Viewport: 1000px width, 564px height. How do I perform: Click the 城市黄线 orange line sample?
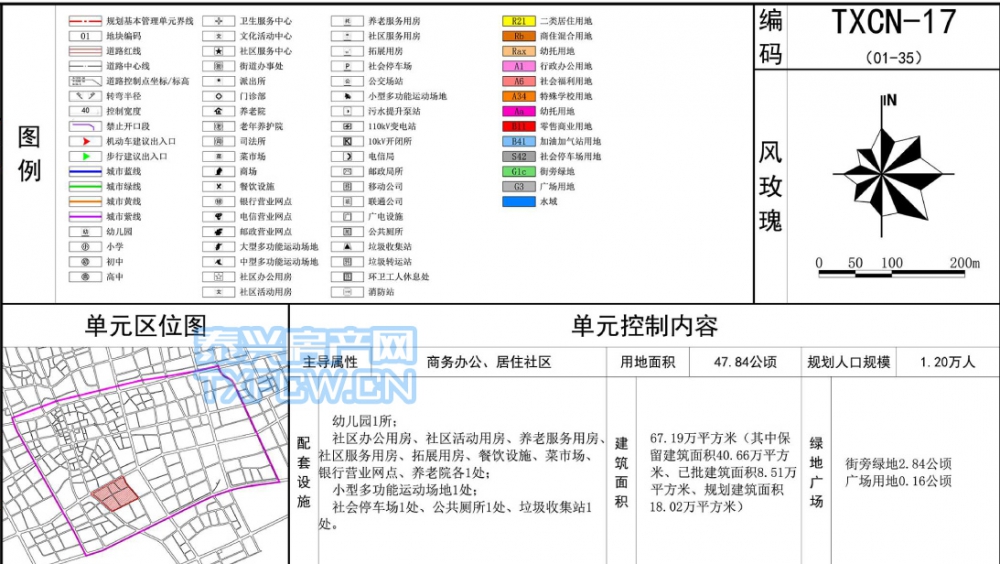click(85, 202)
